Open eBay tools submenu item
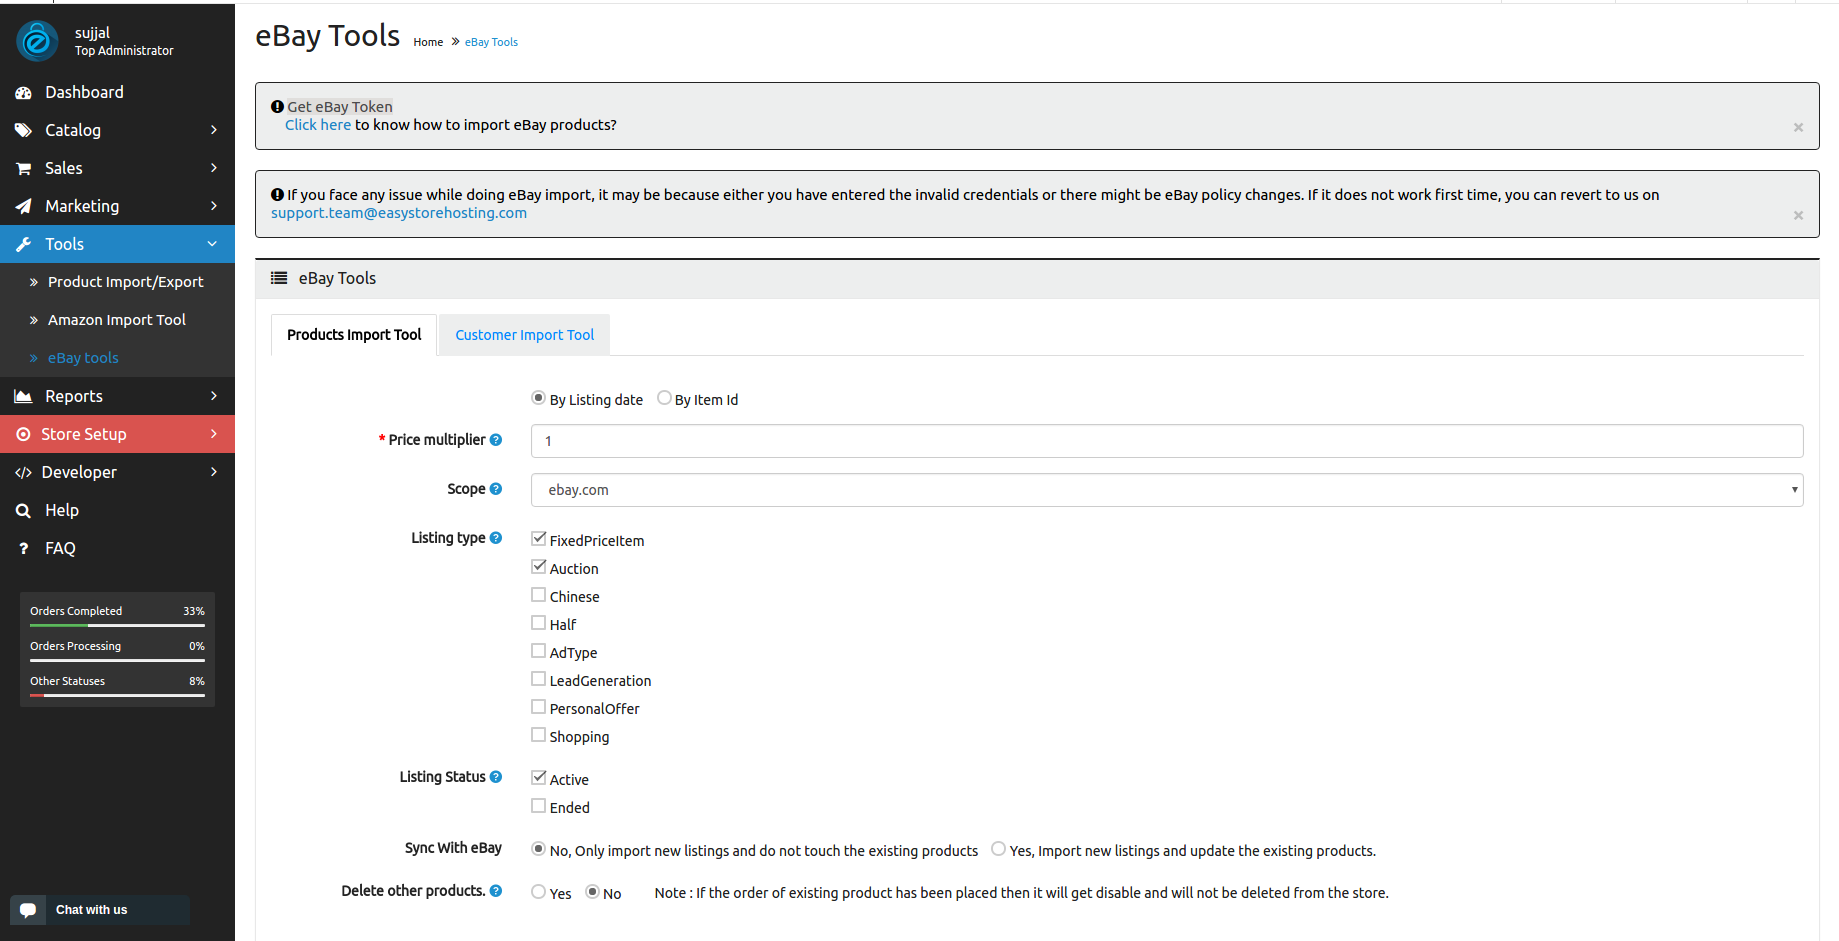 117,358
